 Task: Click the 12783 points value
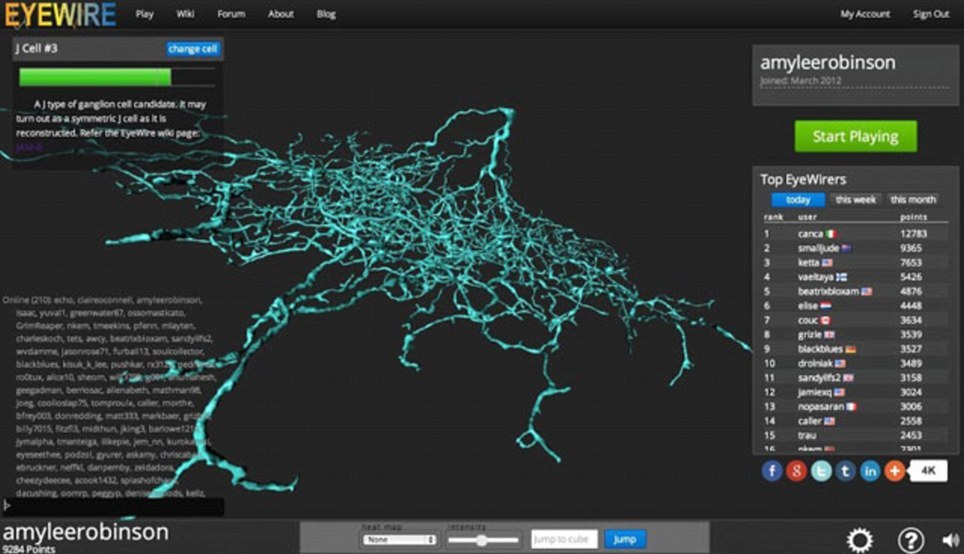tap(913, 234)
